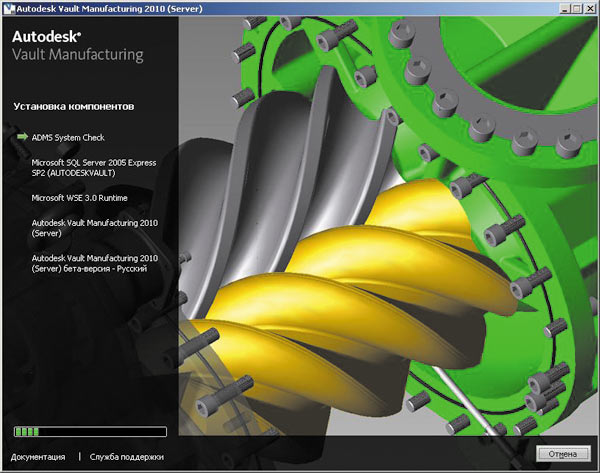
Task: Select Autodesk Vault Manufacturing 2010 (Server) entry
Action: pos(95,228)
